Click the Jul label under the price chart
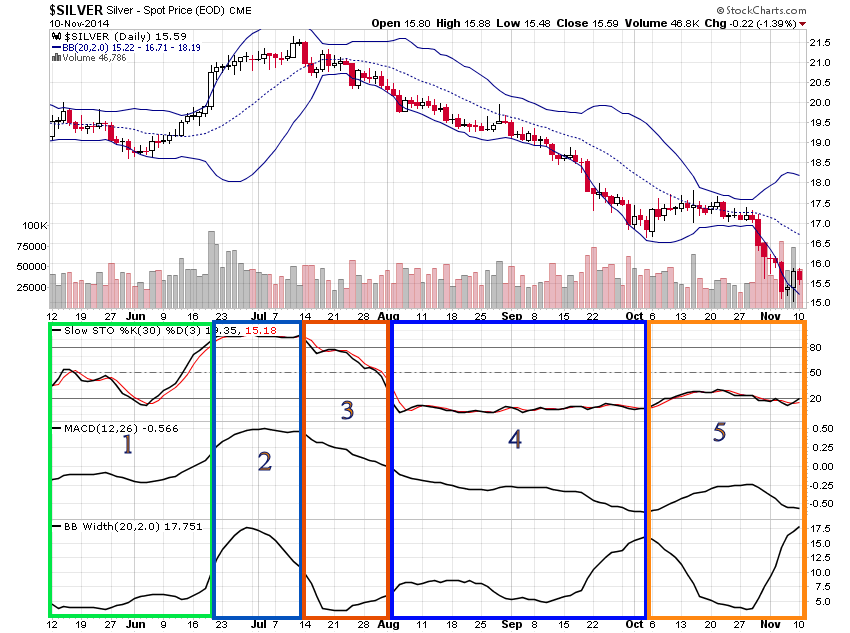Image resolution: width=850 pixels, height=633 pixels. click(x=259, y=316)
